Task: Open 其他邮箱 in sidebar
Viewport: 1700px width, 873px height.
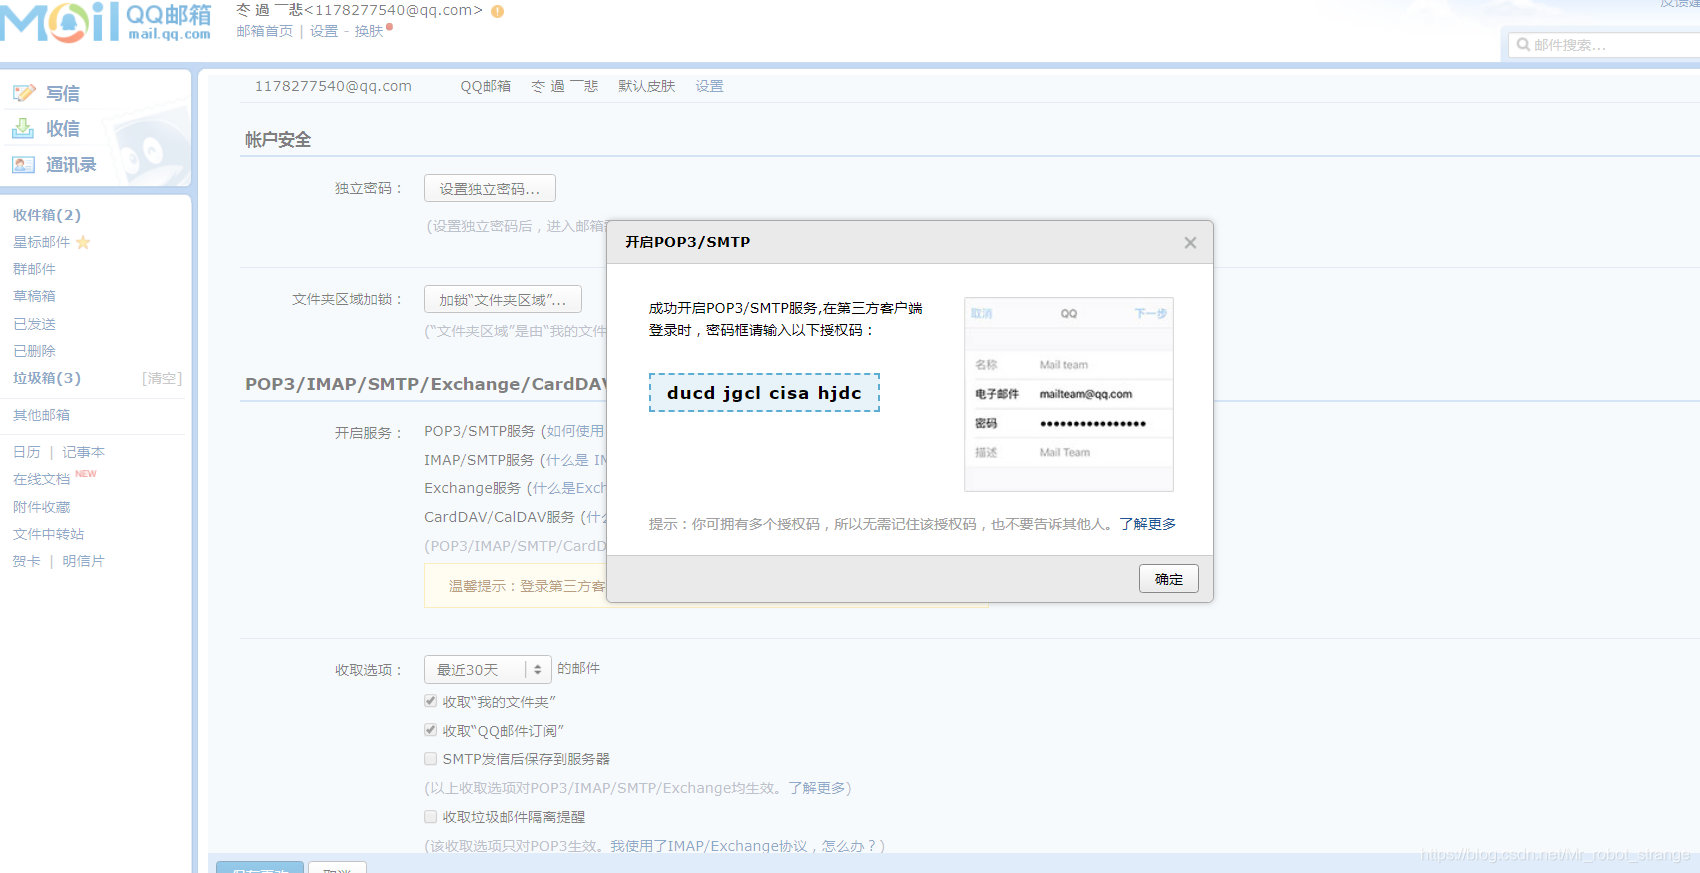Action: tap(41, 415)
